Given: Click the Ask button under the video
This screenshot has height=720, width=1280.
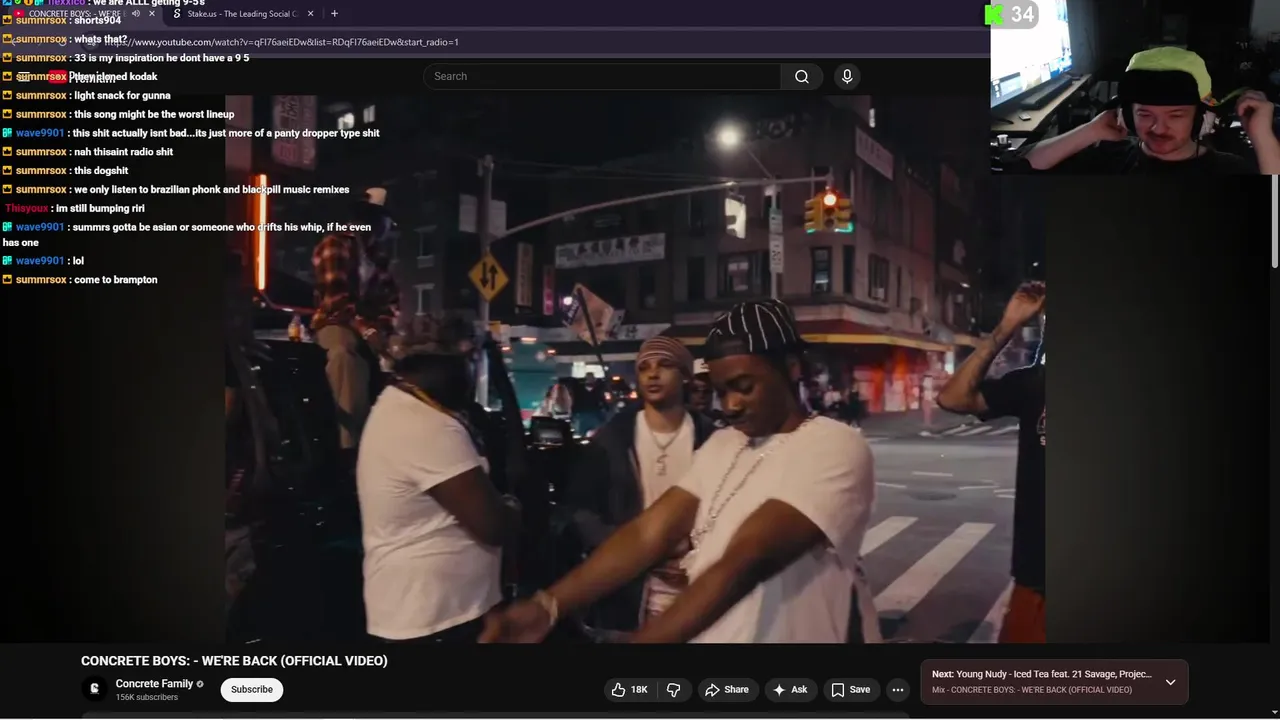Looking at the screenshot, I should [790, 690].
